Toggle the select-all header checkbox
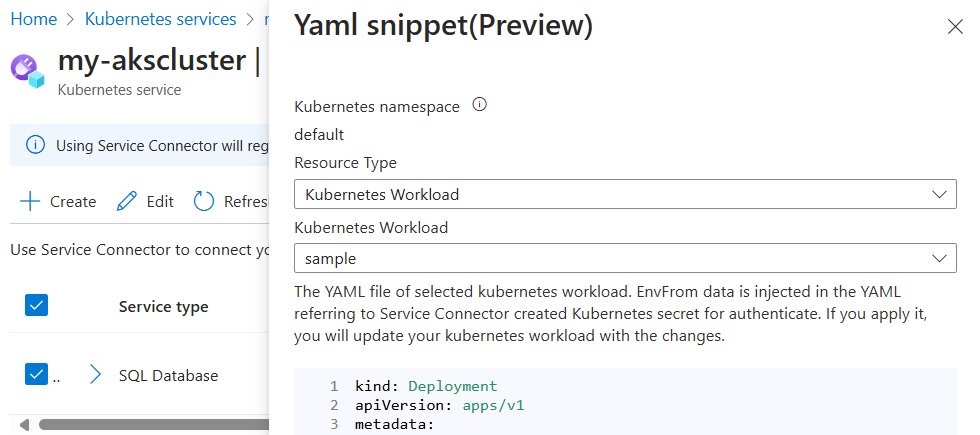This screenshot has width=980, height=435. (x=37, y=306)
